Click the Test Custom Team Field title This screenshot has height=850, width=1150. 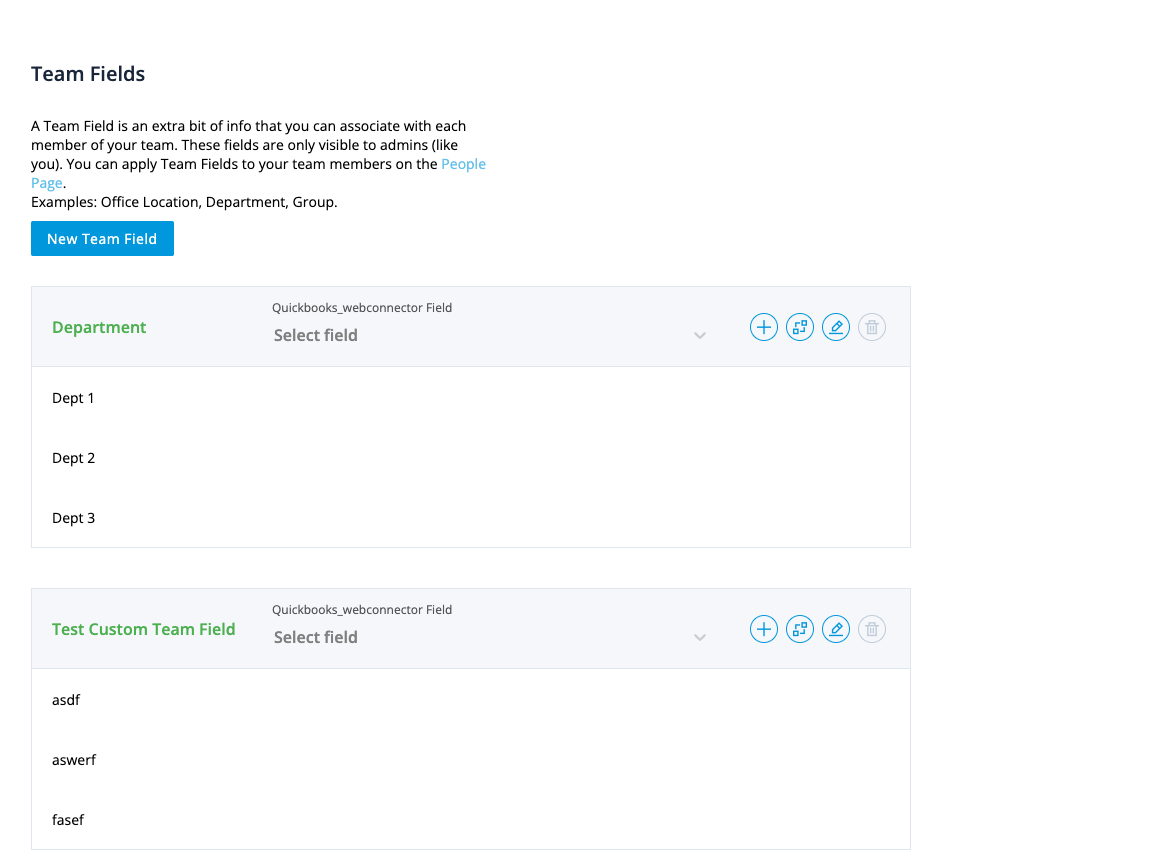pos(144,629)
